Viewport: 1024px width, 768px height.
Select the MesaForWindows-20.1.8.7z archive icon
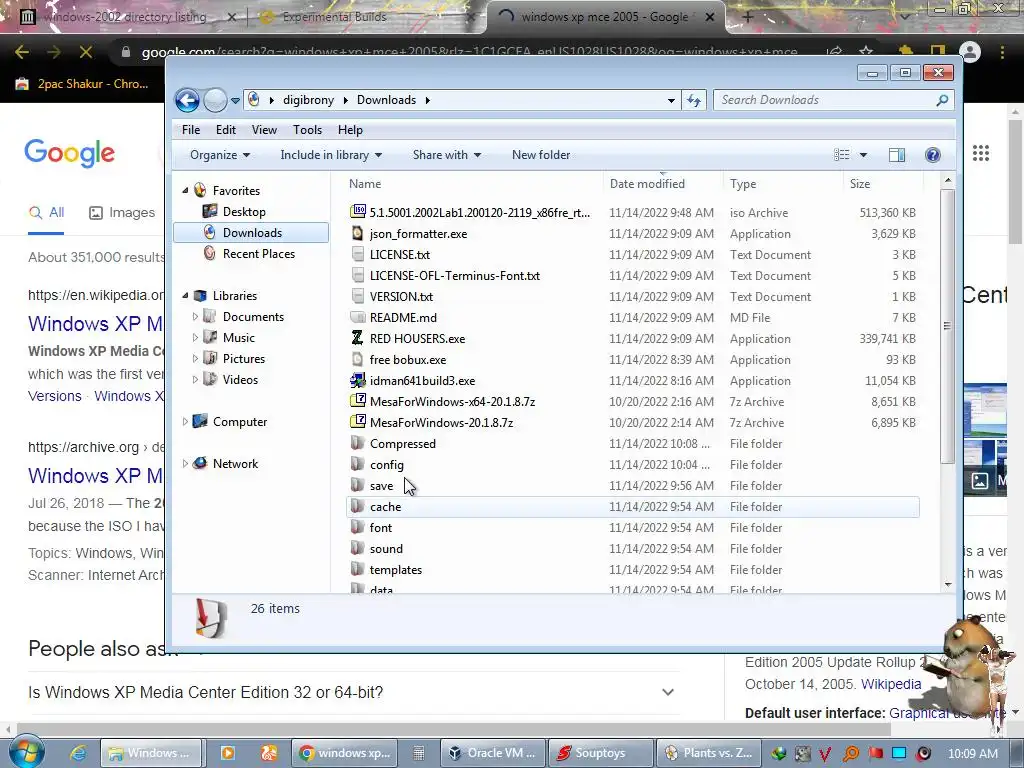358,422
